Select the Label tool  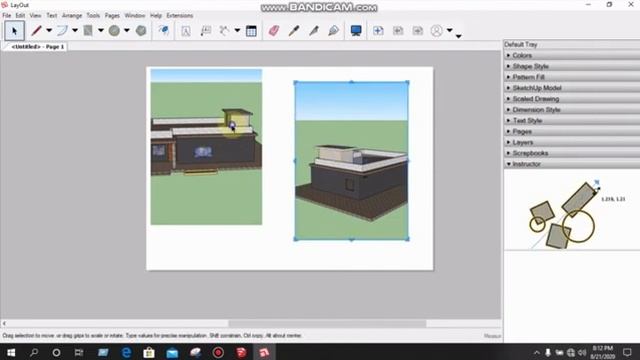[x=206, y=31]
